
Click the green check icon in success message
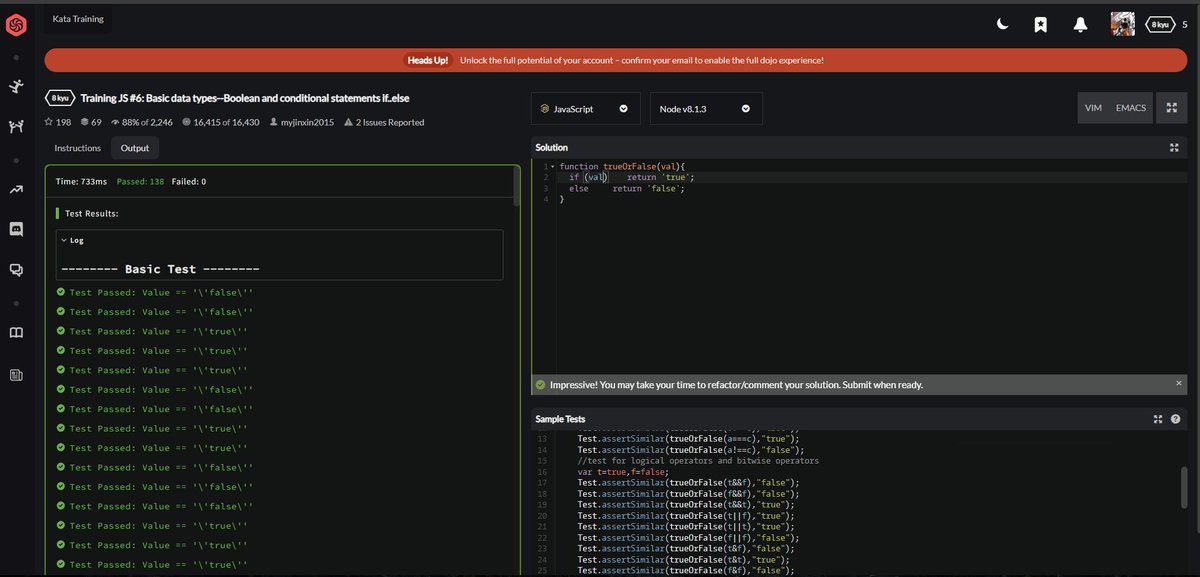click(x=541, y=384)
